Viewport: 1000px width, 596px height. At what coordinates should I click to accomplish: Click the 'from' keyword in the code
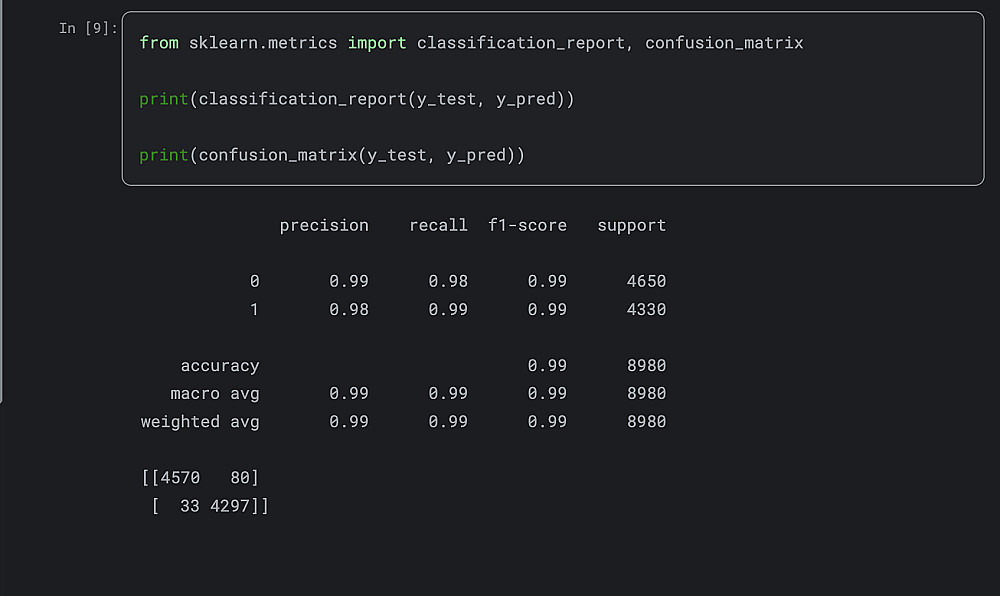[159, 43]
